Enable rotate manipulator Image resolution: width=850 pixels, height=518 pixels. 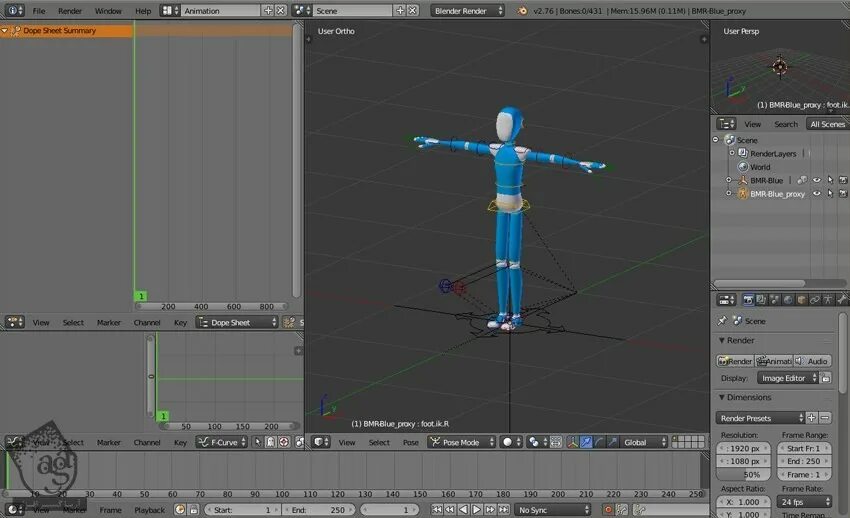(x=599, y=442)
